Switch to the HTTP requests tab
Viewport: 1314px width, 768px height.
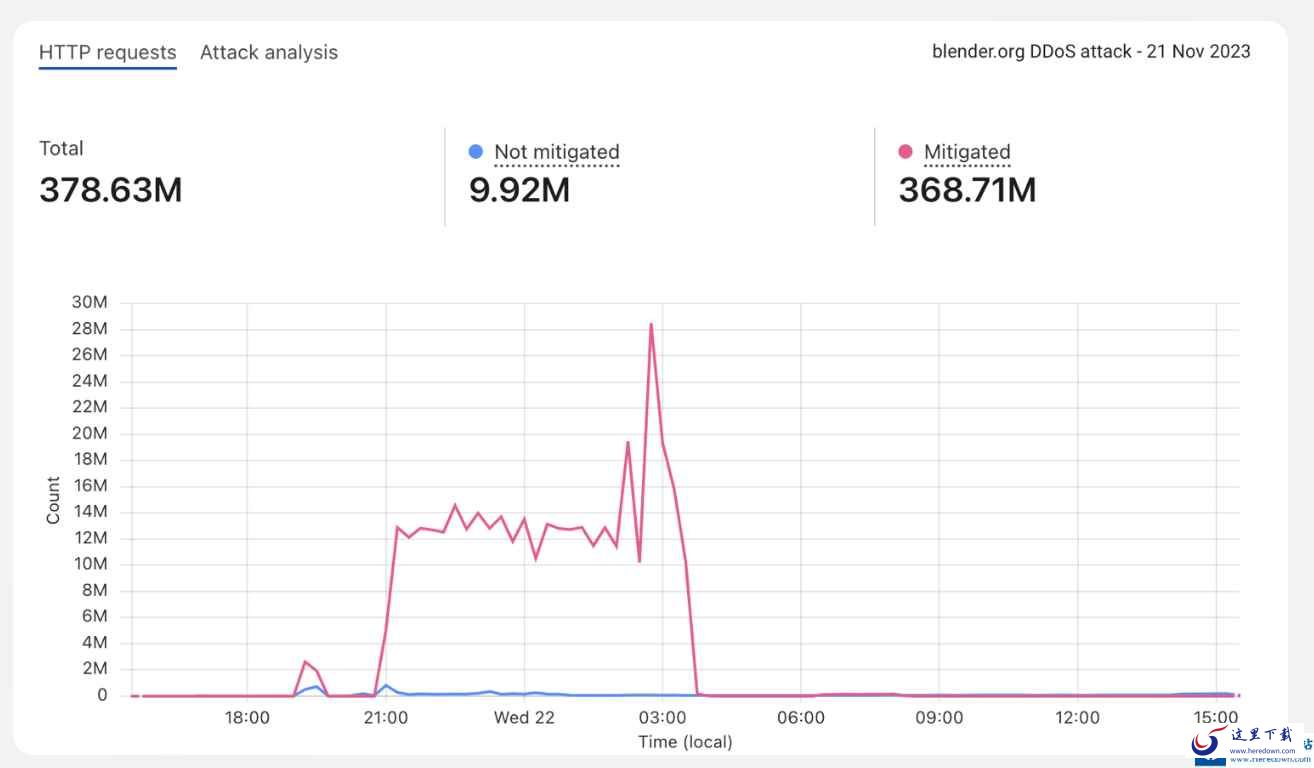(107, 53)
